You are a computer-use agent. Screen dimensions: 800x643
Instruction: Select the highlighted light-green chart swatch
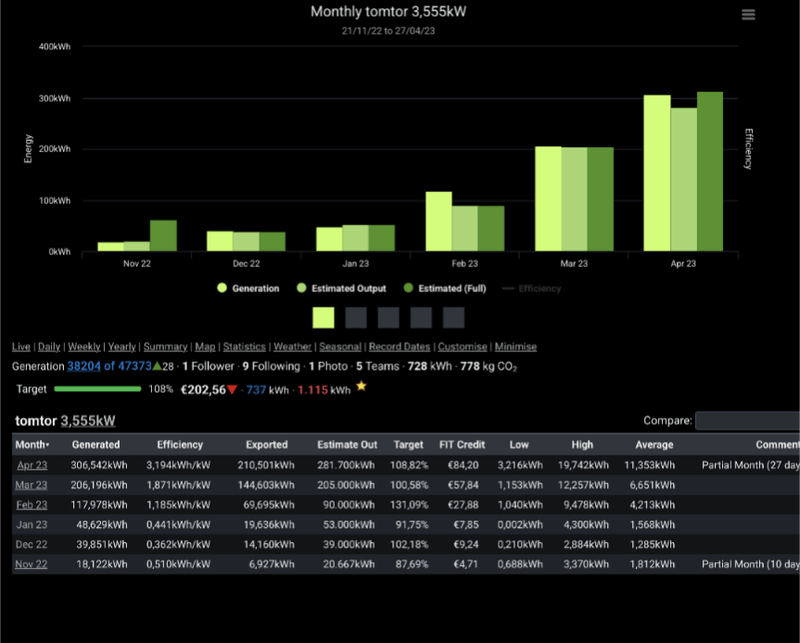[x=323, y=317]
